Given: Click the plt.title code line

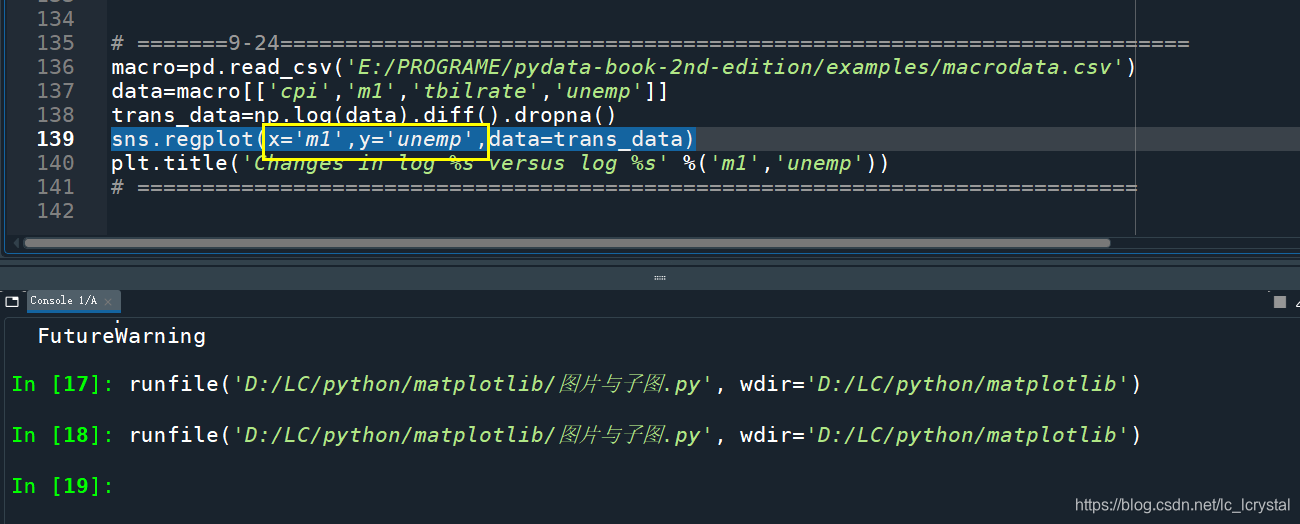Looking at the screenshot, I should coord(500,163).
